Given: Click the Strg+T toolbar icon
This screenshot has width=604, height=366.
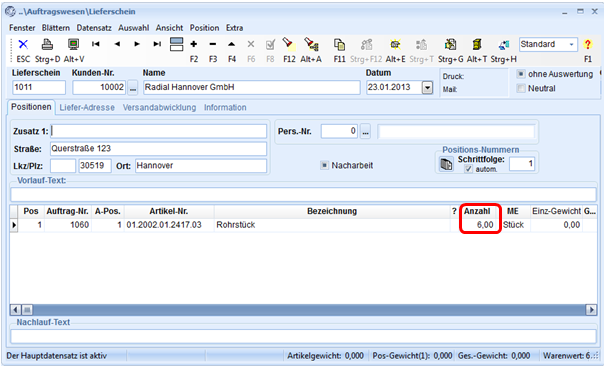Looking at the screenshot, I should 421,45.
